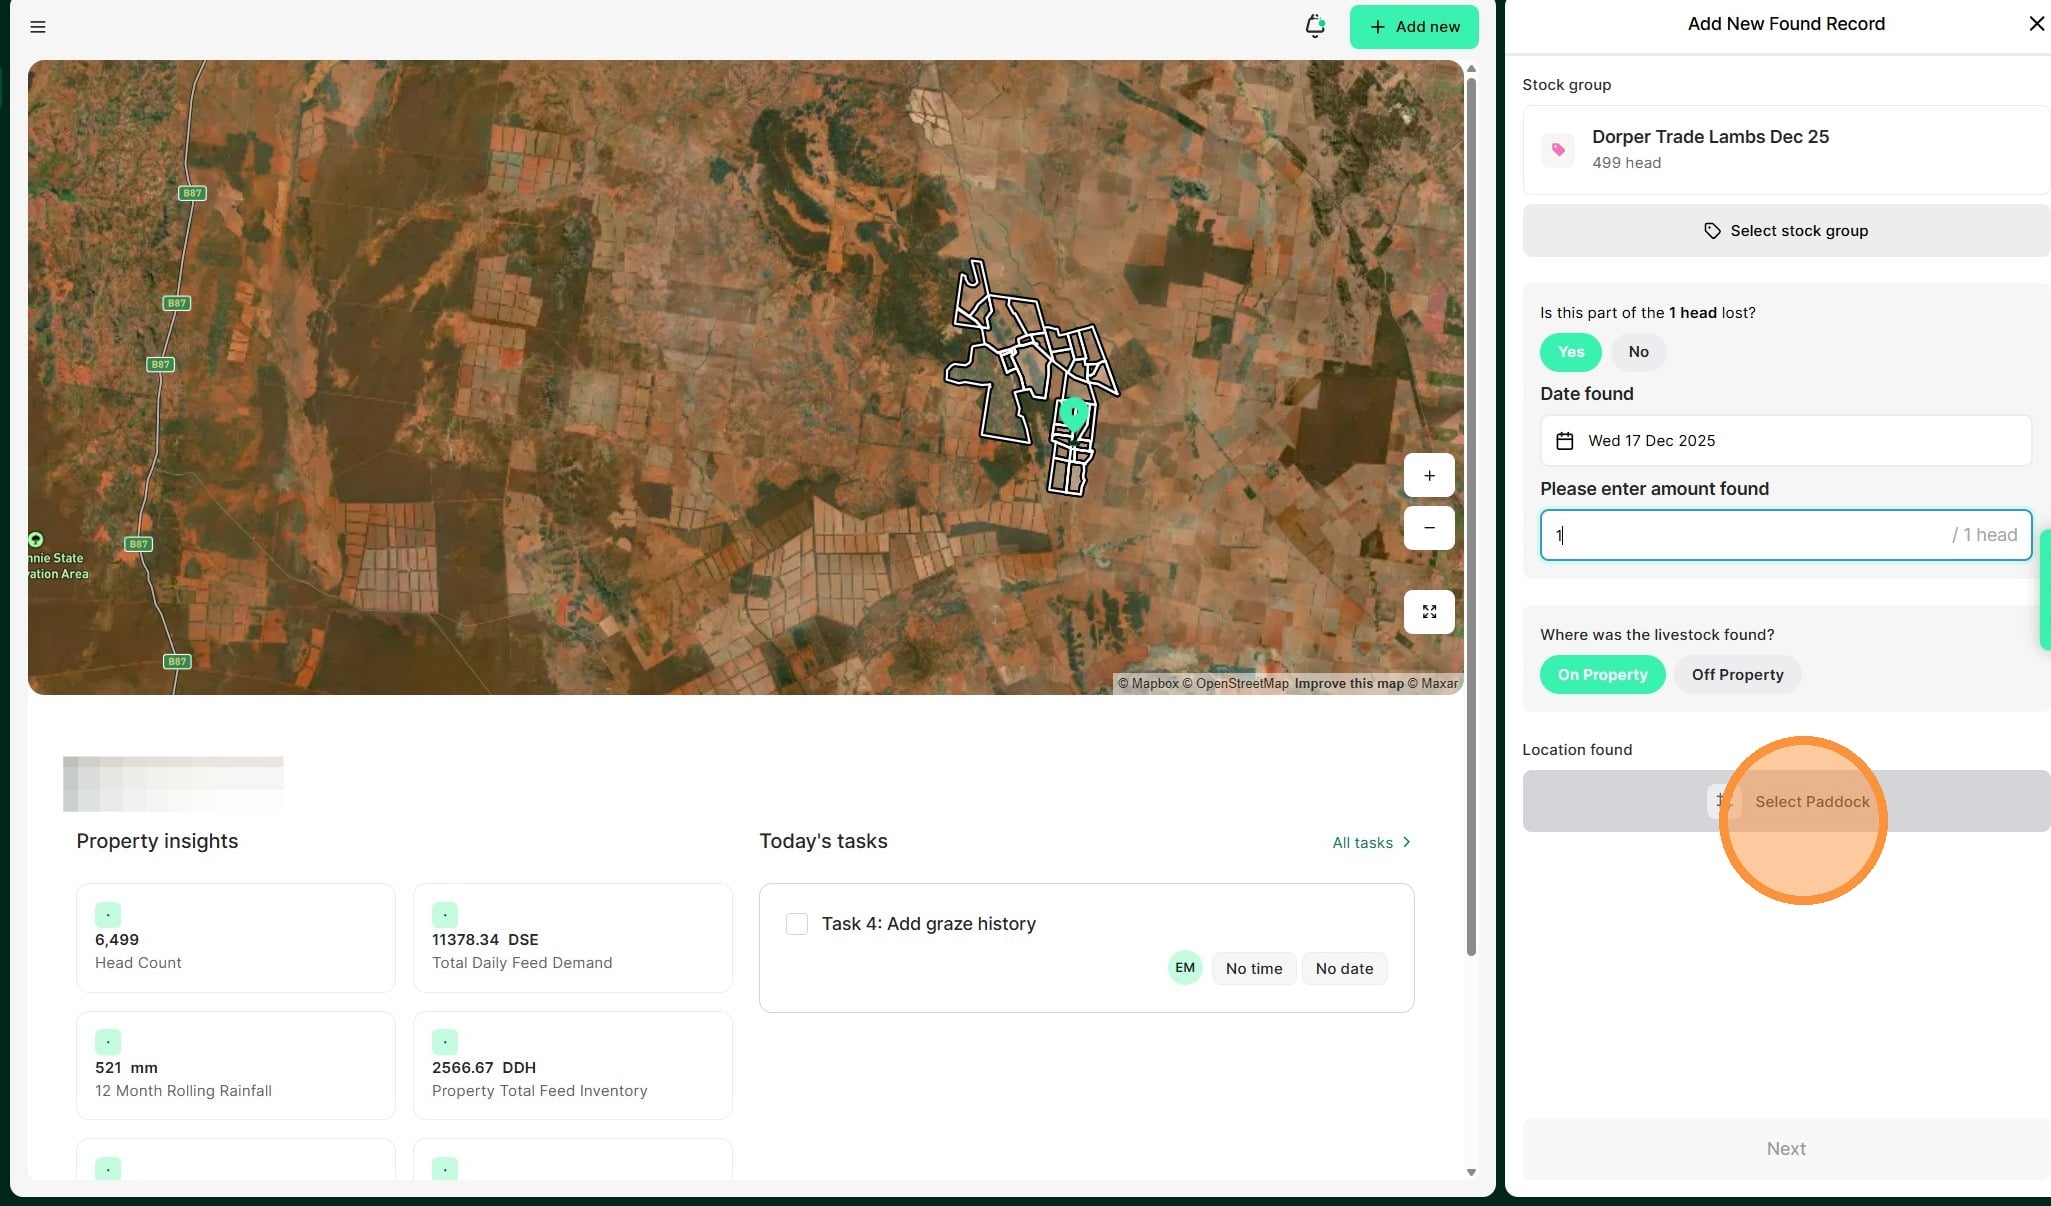Select Yes for part of lost head
This screenshot has height=1206, width=2051.
(x=1570, y=352)
